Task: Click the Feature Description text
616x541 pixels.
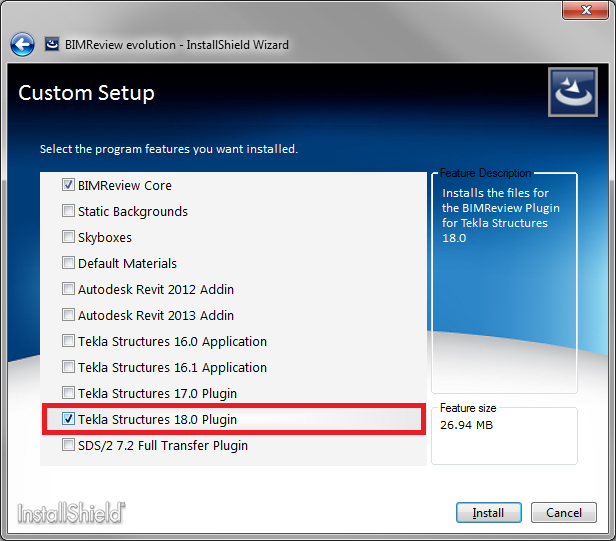Action: click(x=500, y=215)
